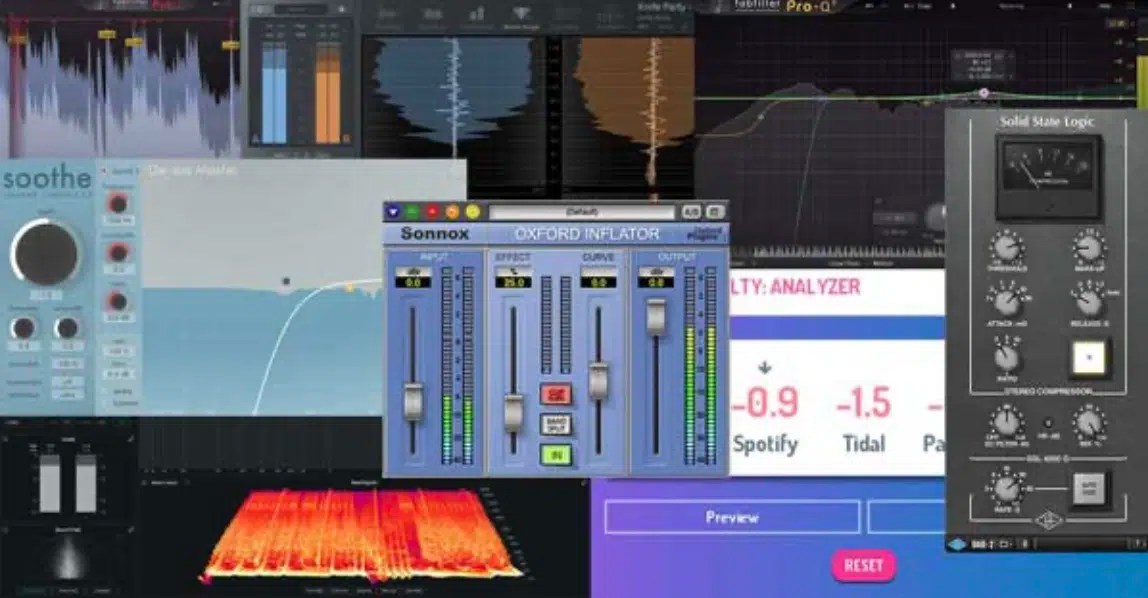Click the top red-ringed knob in soothe
The width and height of the screenshot is (1148, 598).
117,203
